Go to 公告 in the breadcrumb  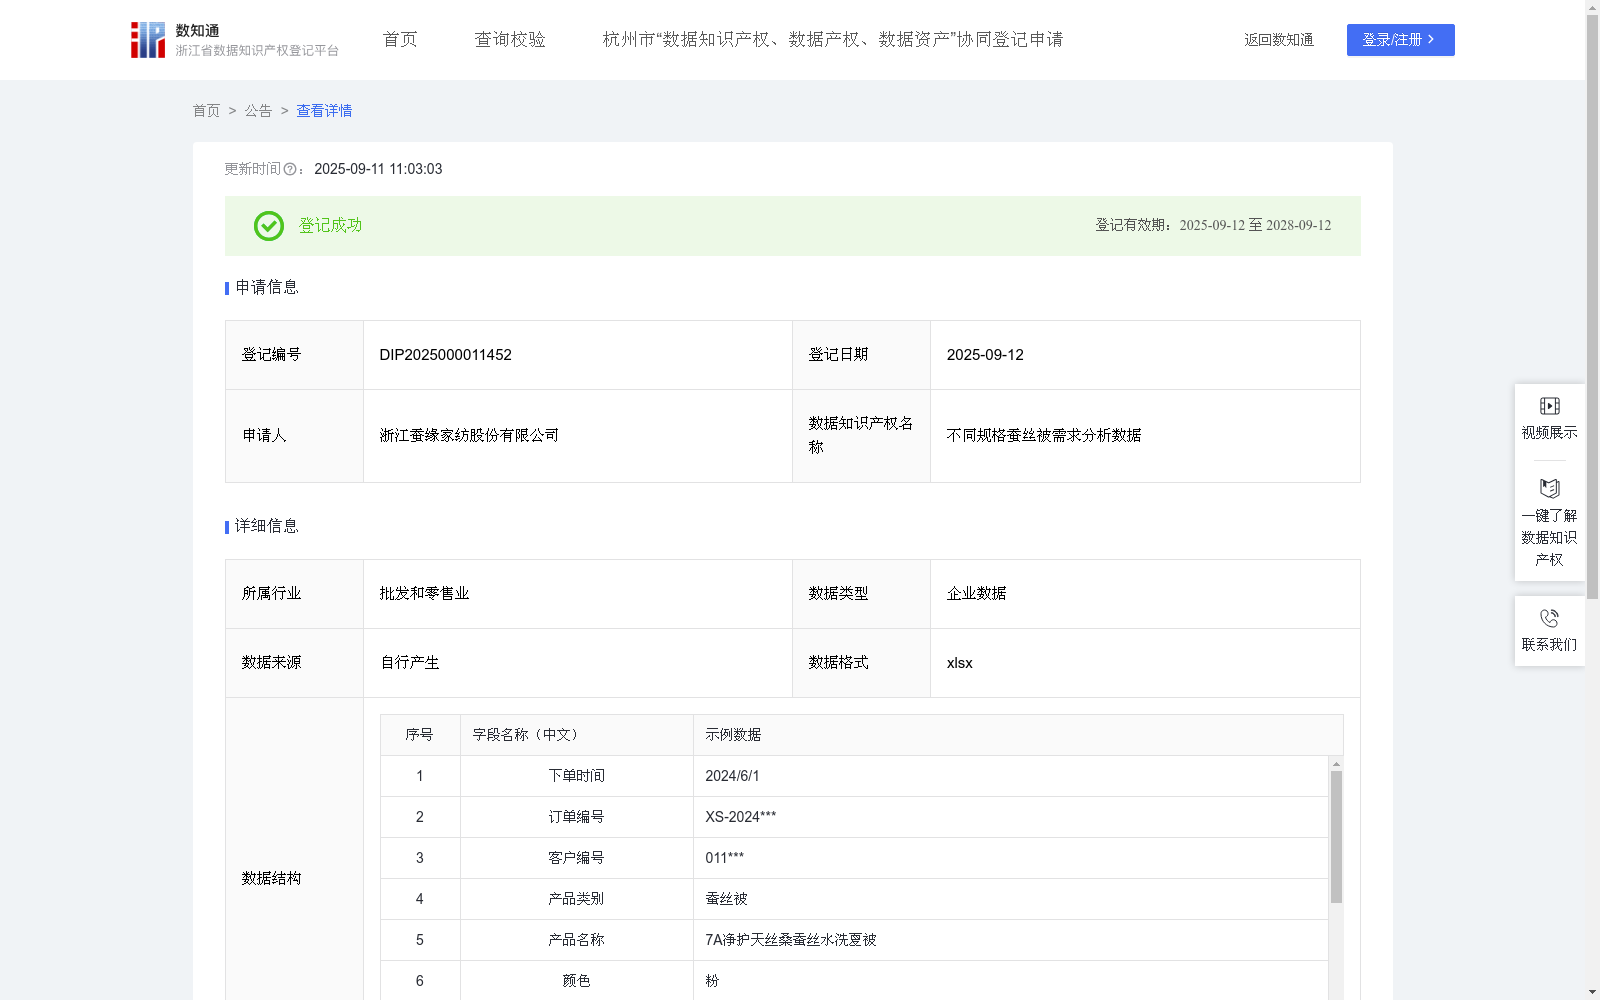coord(258,111)
